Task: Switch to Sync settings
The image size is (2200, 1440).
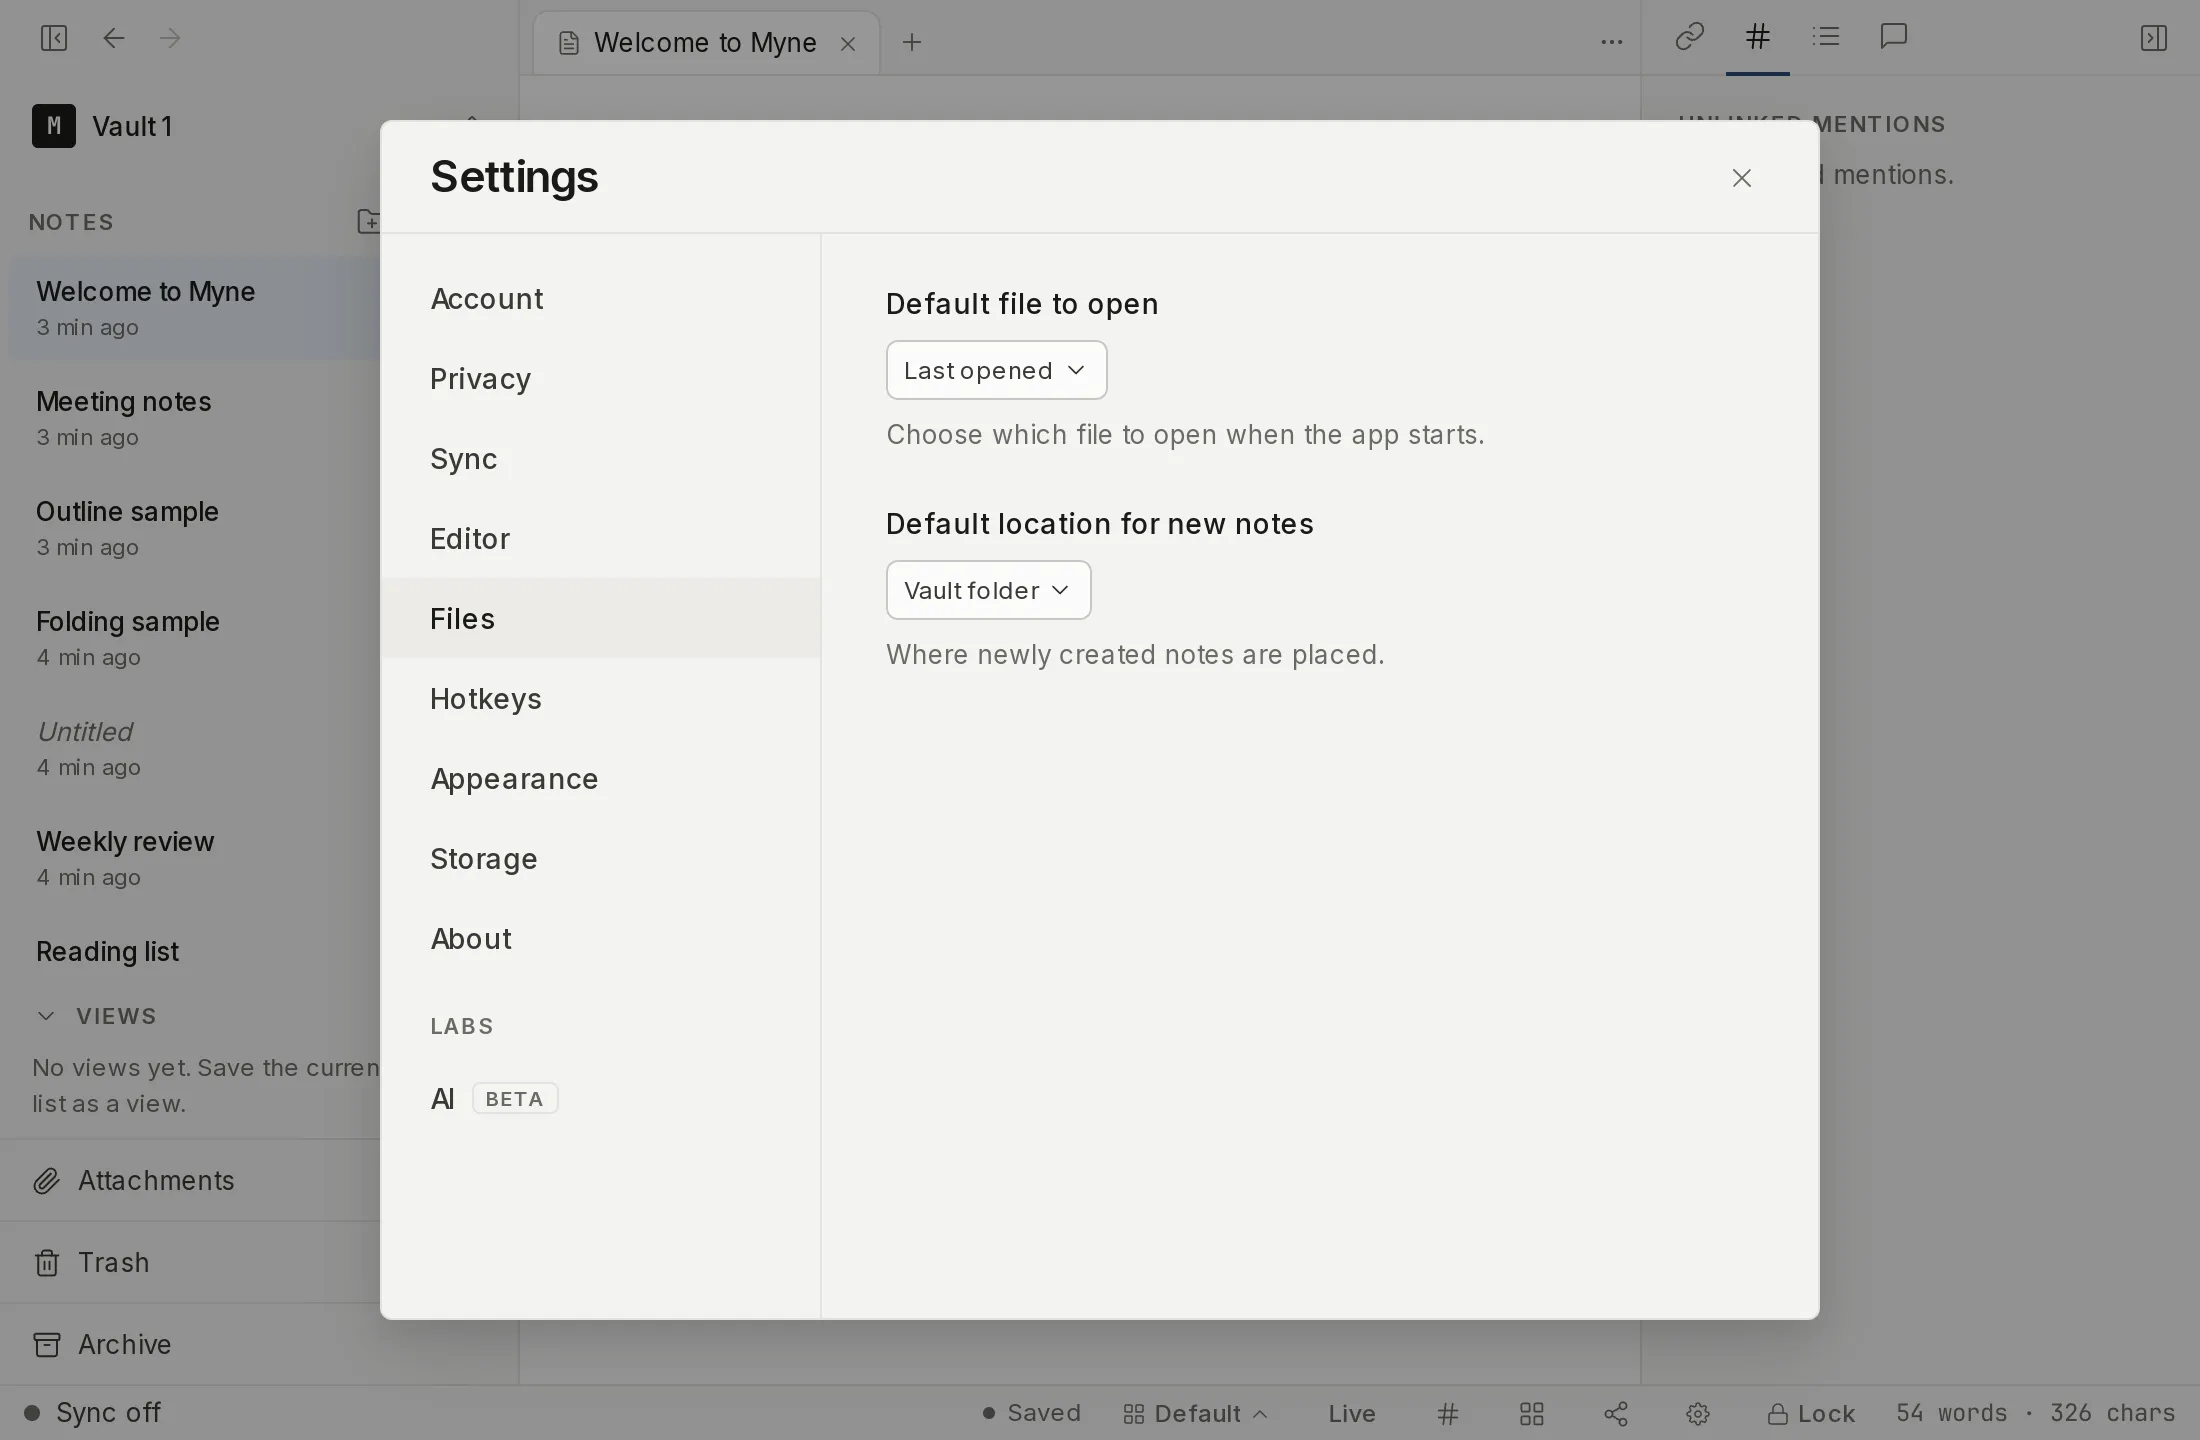Action: [600, 458]
